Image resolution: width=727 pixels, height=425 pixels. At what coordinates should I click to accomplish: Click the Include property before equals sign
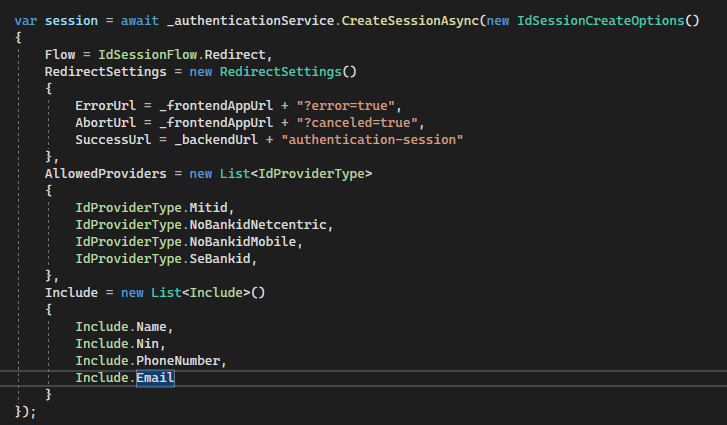tap(71, 293)
